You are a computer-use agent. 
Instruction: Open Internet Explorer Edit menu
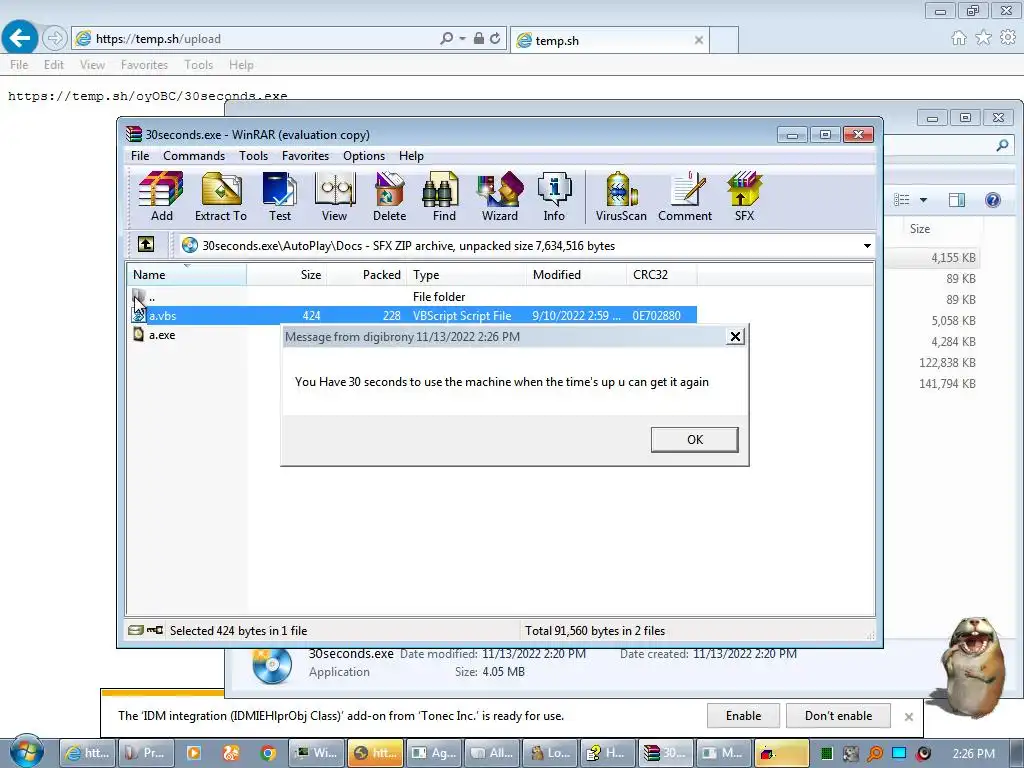point(54,65)
